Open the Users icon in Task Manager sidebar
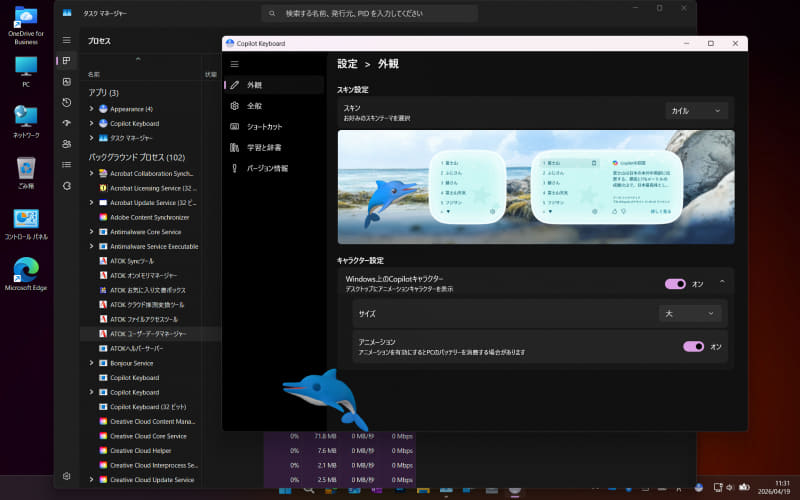Image resolution: width=800 pixels, height=500 pixels. 67,144
